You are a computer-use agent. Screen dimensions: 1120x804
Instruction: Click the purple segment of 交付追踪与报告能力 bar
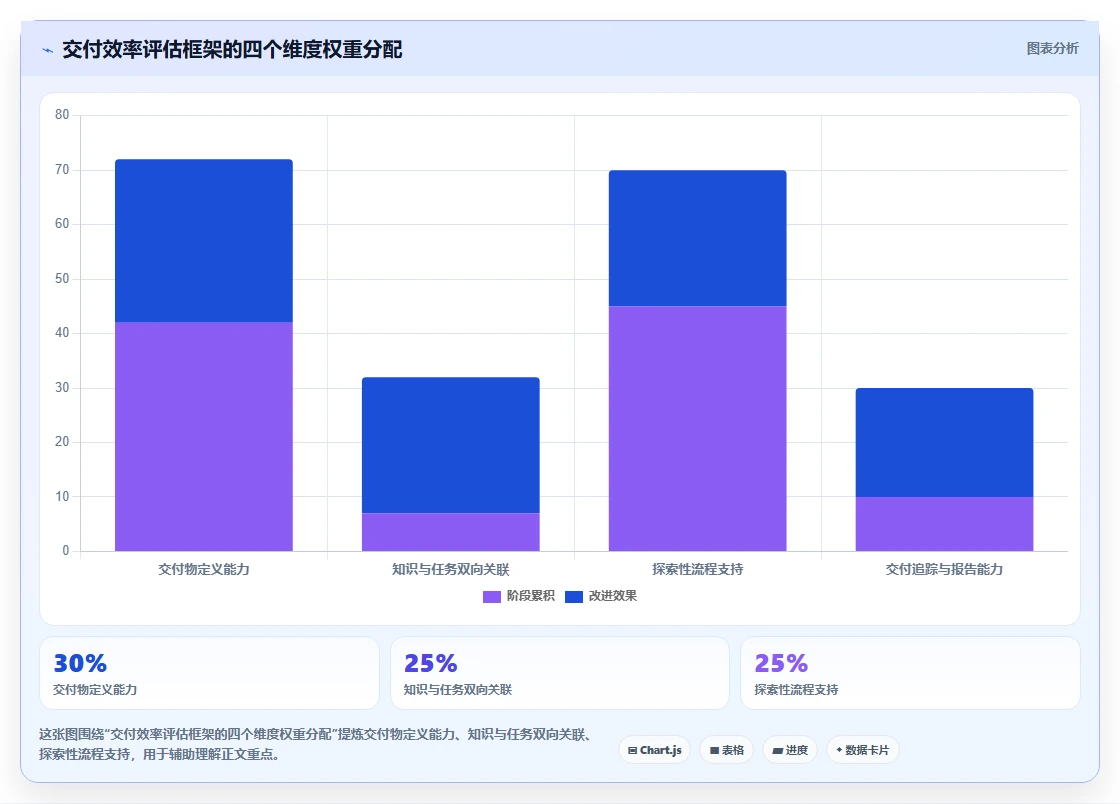[x=944, y=523]
